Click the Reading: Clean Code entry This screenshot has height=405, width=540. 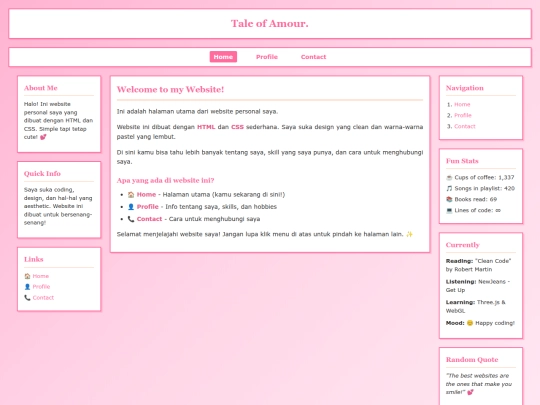pyautogui.click(x=478, y=265)
